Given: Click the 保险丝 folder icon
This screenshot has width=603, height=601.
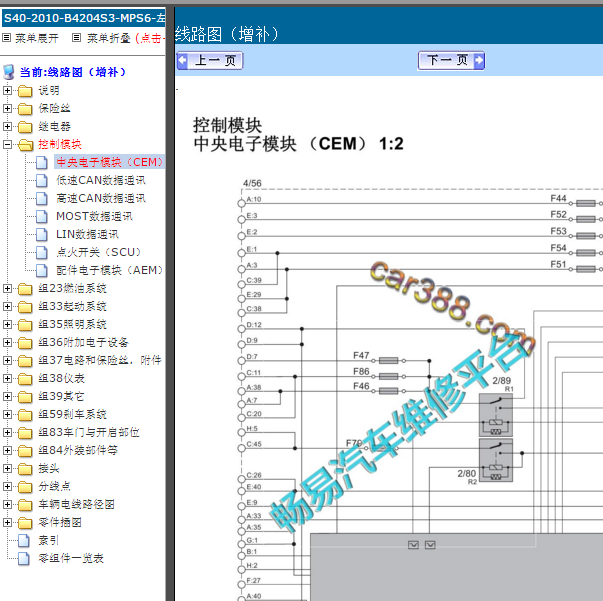Looking at the screenshot, I should click(25, 109).
